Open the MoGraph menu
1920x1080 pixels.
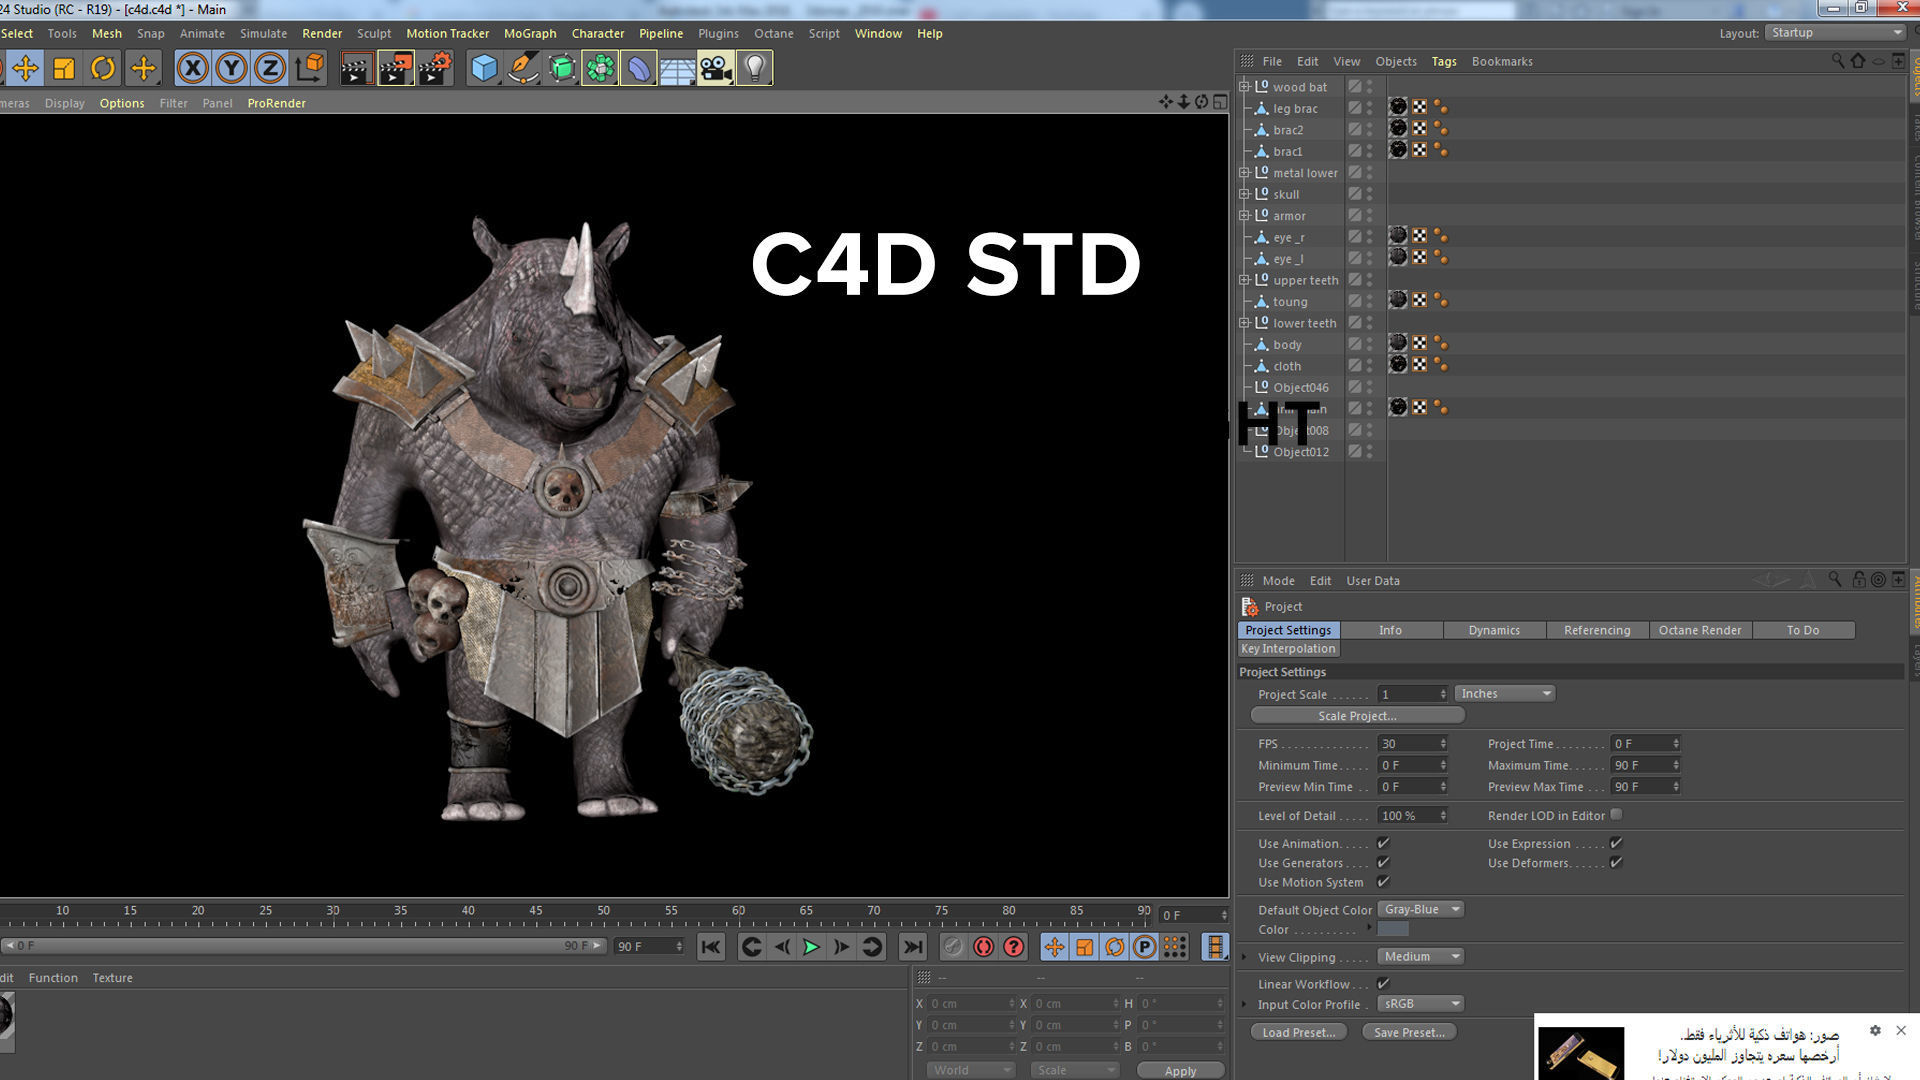[530, 33]
